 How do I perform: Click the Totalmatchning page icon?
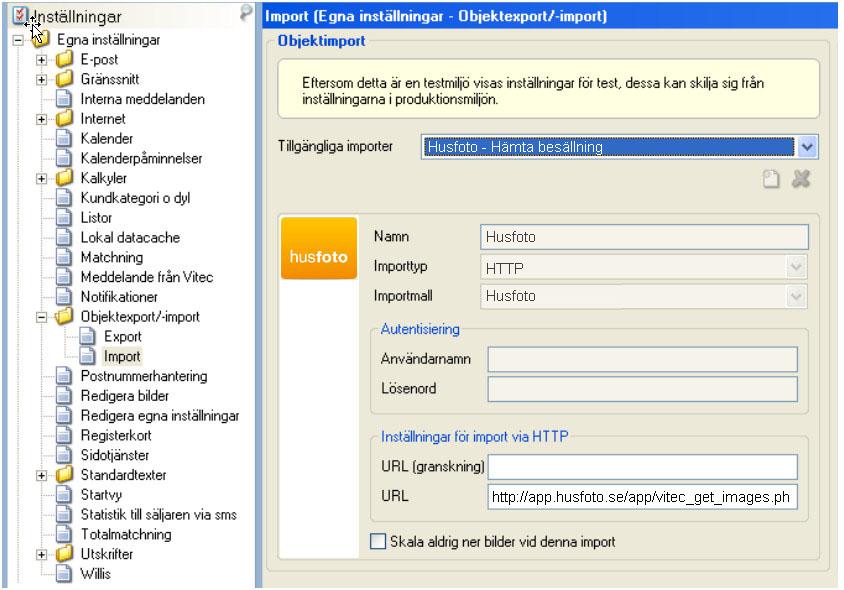pos(64,534)
